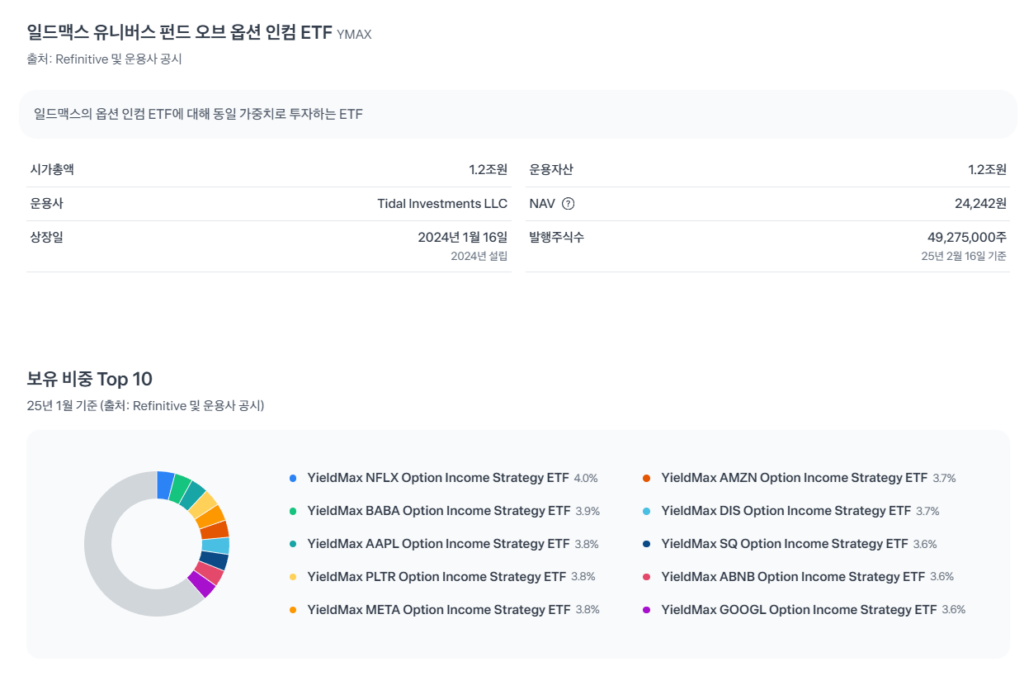Screen dimensions: 1024x690
Task: Click the YieldMax GOOGL Option Income Strategy ETF label
Action: pos(799,610)
